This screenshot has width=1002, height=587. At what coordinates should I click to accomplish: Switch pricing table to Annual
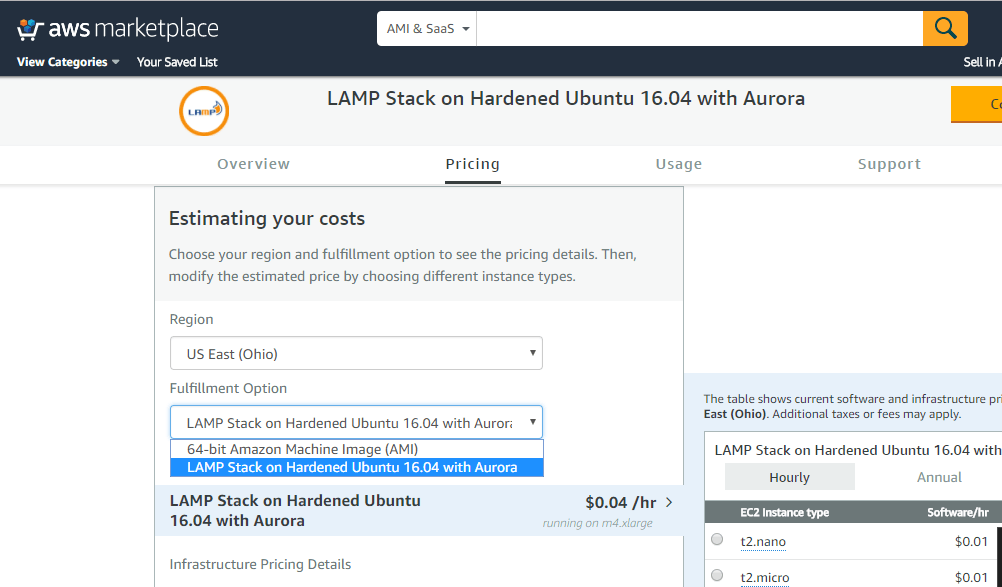point(939,477)
